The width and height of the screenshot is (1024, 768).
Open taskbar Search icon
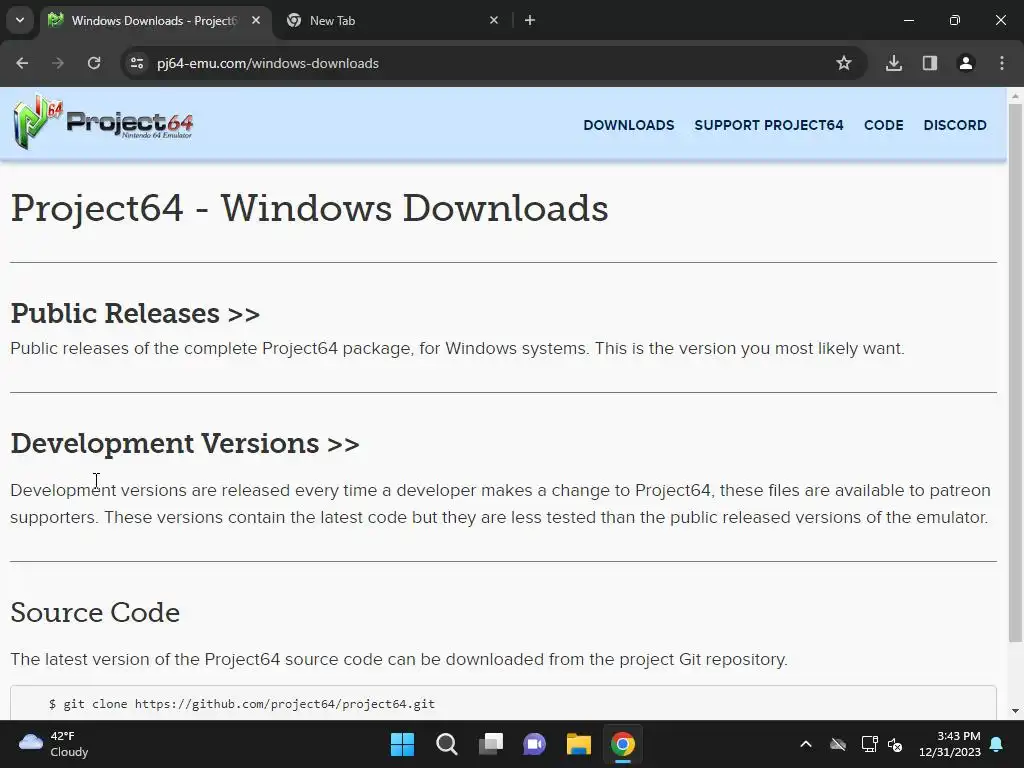447,744
